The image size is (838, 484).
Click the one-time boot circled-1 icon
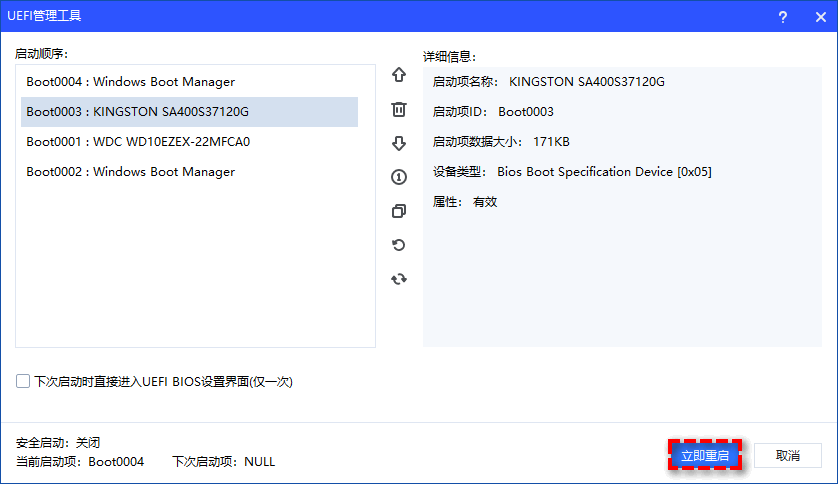click(x=399, y=177)
